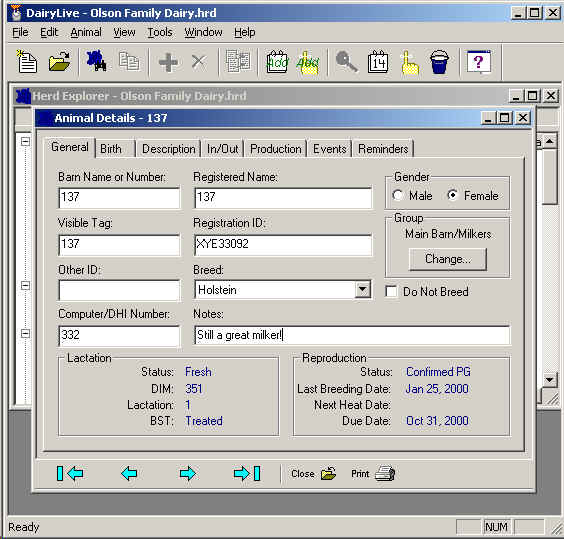Click the NUM status bar indicator
Image resolution: width=564 pixels, height=539 pixels.
(497, 527)
